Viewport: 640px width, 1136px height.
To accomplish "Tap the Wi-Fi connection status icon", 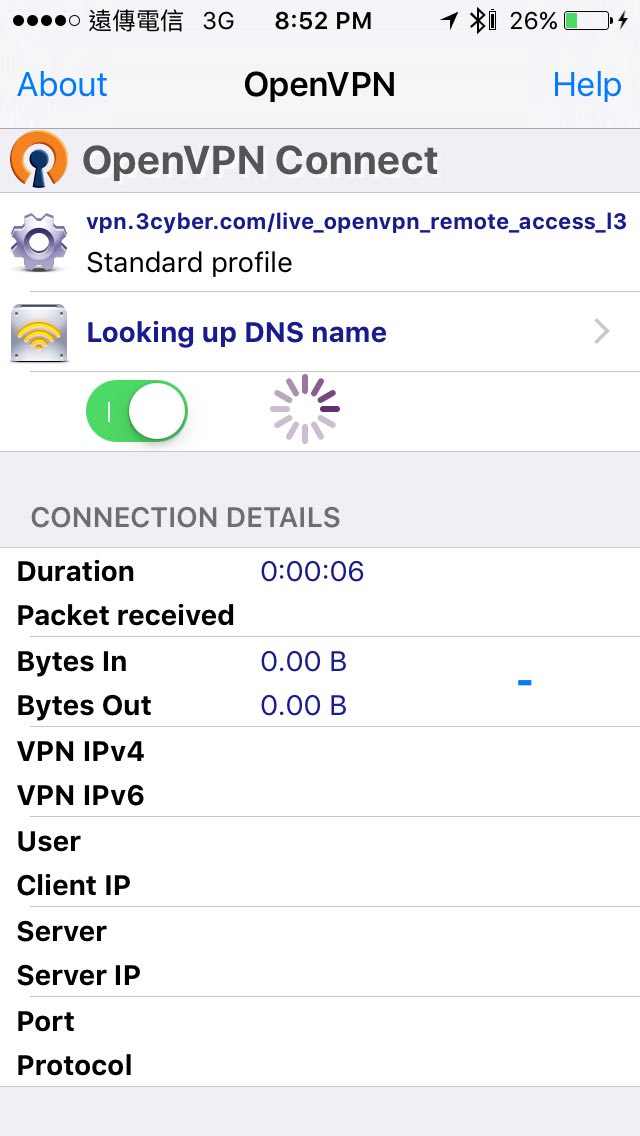I will [39, 332].
